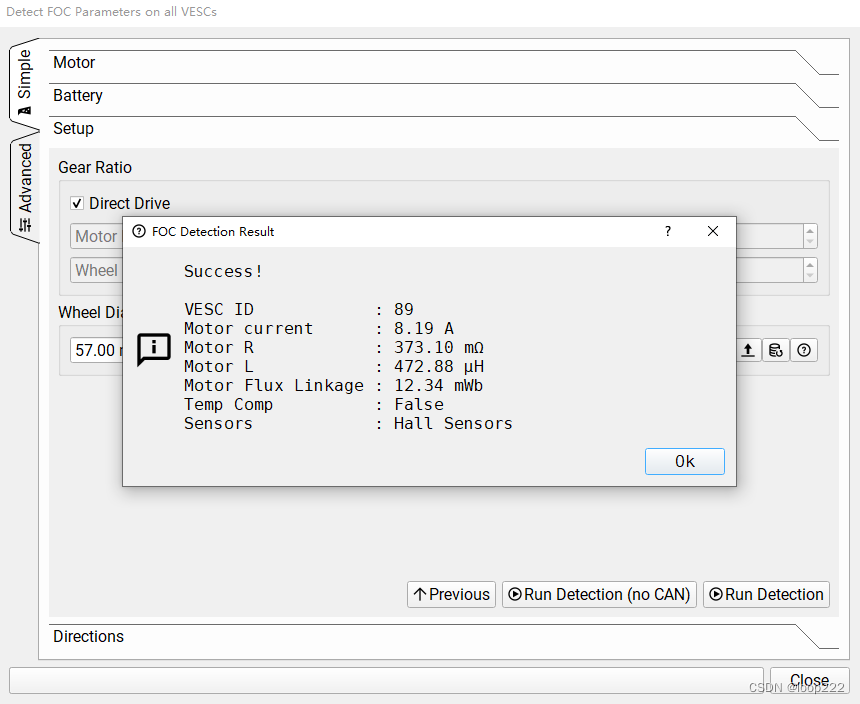Select the Motor R value 373.10 mΩ

pos(439,348)
